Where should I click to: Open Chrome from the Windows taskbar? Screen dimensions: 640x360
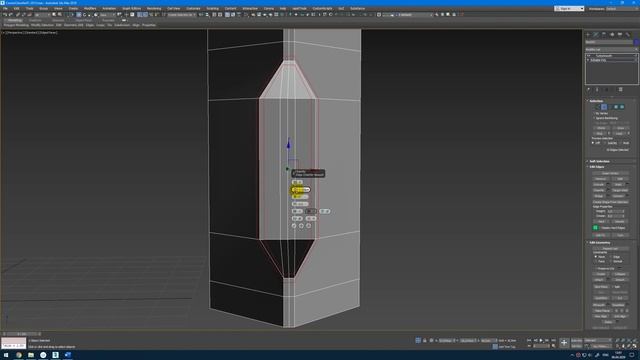[x=18, y=355]
